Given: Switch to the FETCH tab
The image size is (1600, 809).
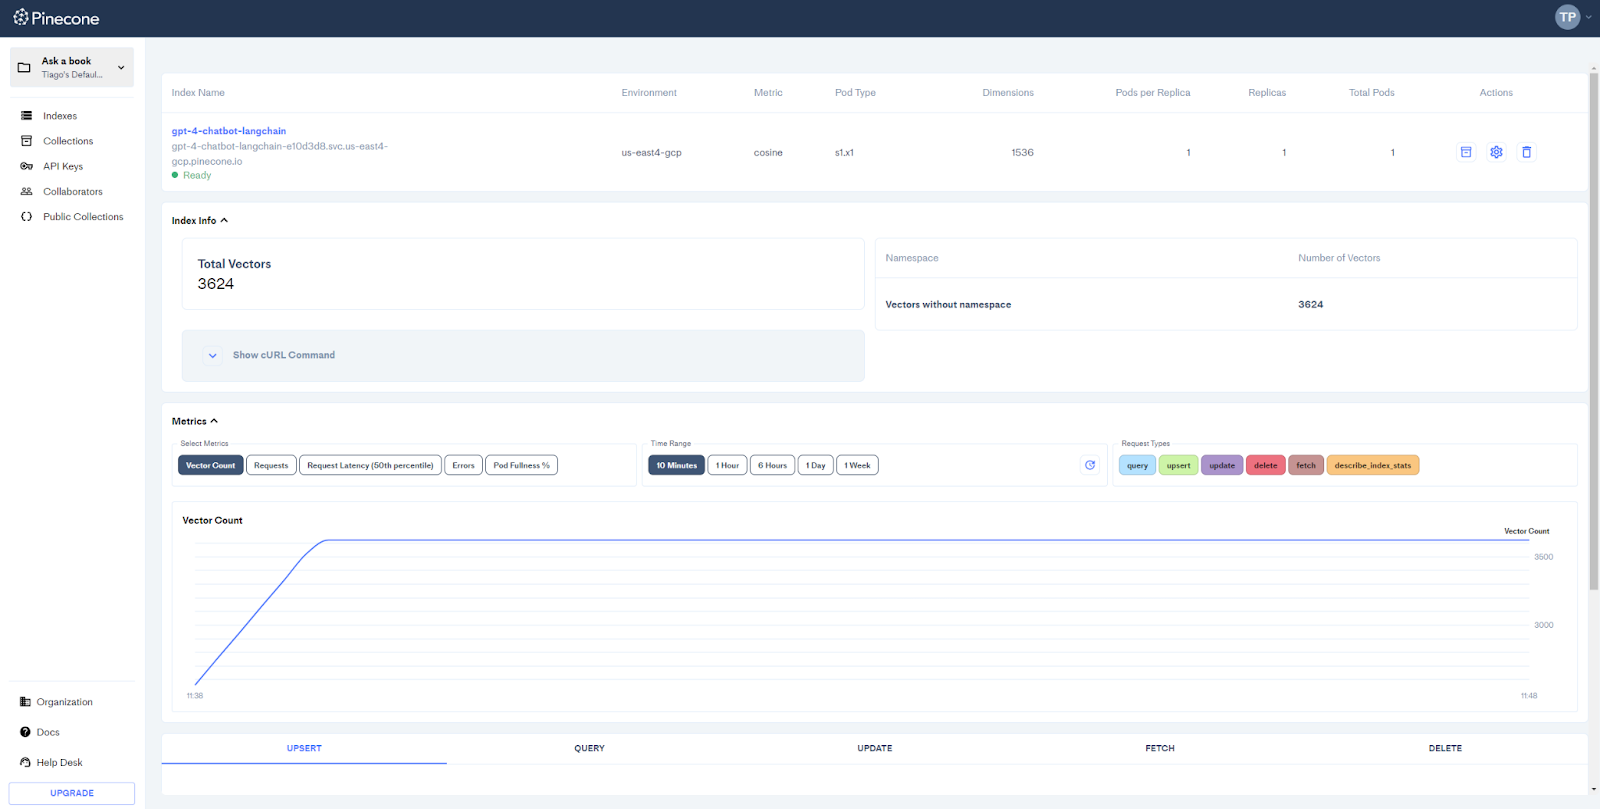Looking at the screenshot, I should [1160, 748].
